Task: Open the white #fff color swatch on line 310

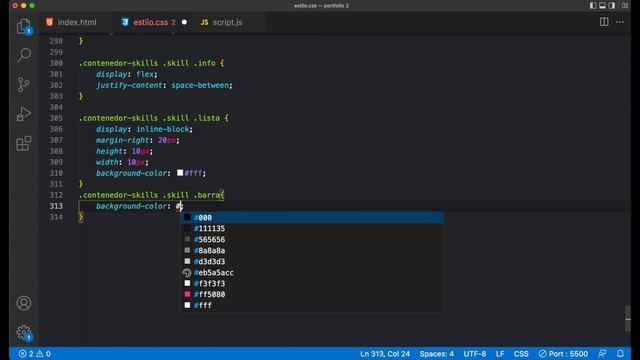Action: pos(180,173)
